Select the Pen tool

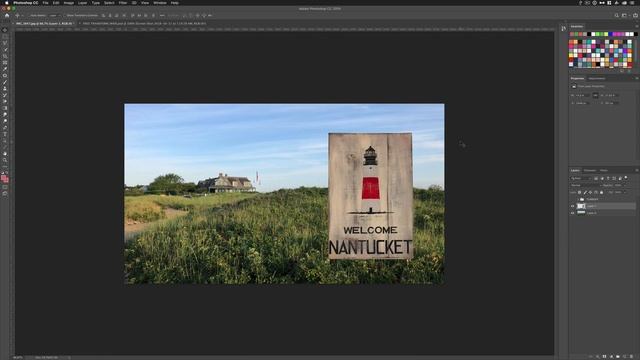click(x=5, y=128)
